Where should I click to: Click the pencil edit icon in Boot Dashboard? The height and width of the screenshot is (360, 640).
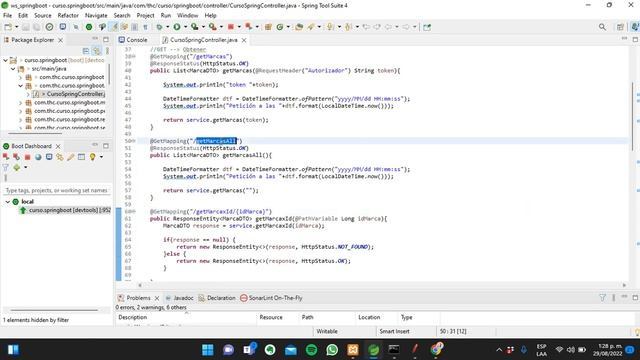(x=71, y=157)
